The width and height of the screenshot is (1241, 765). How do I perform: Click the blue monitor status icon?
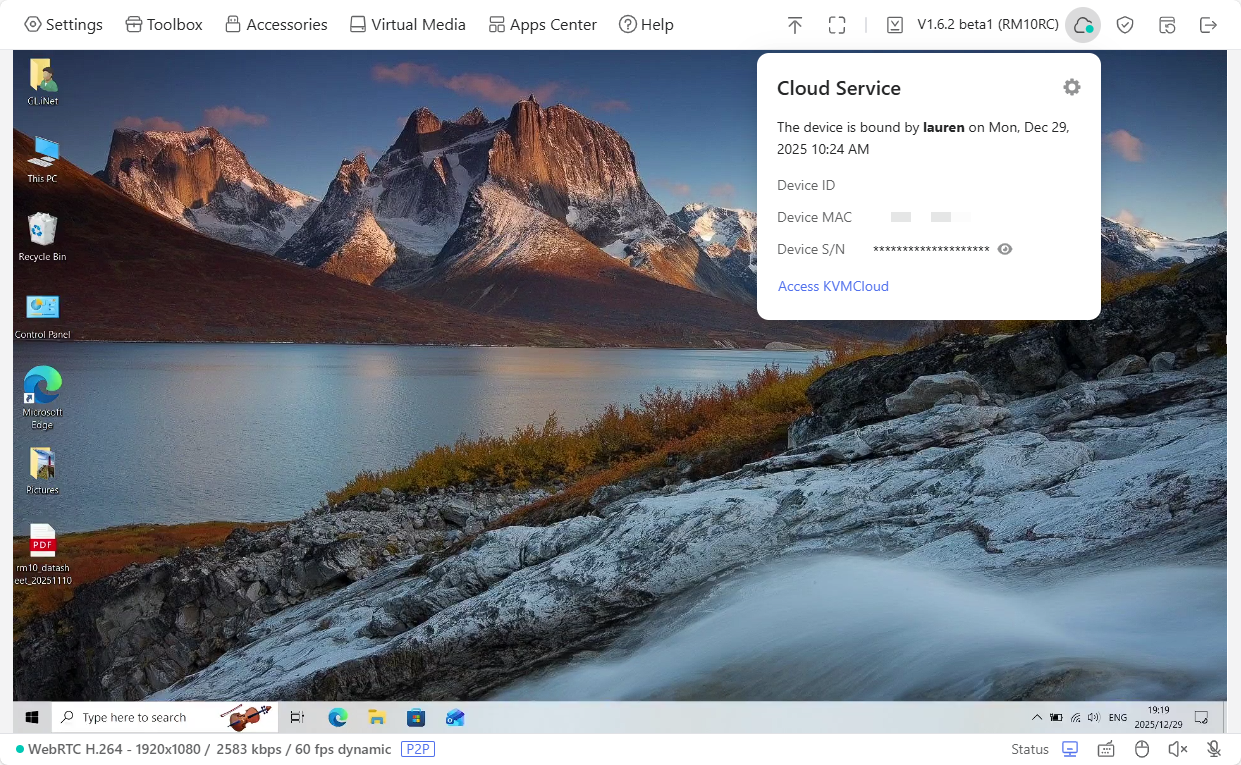[x=1070, y=749]
